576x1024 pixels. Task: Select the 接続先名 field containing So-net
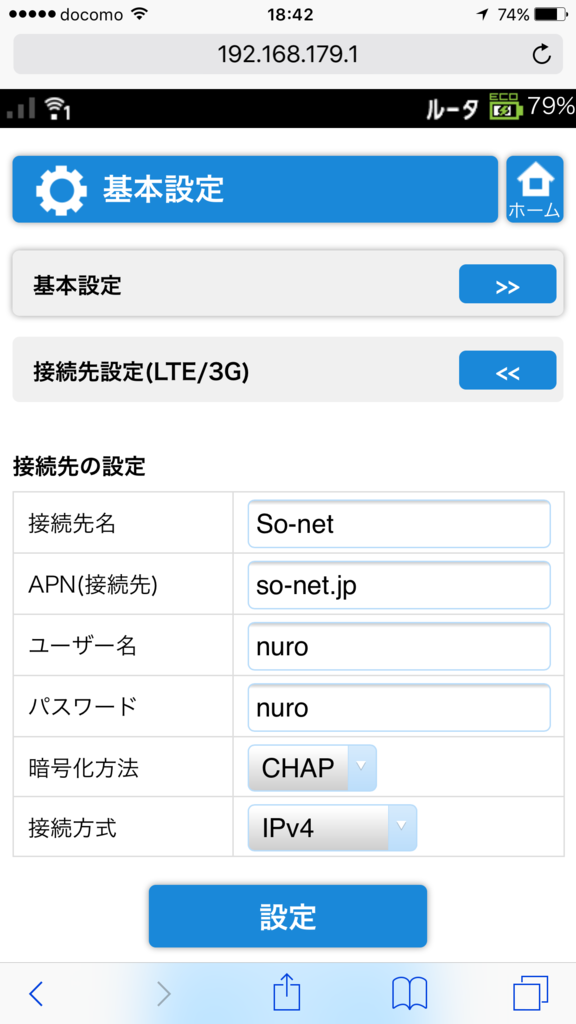click(x=399, y=524)
